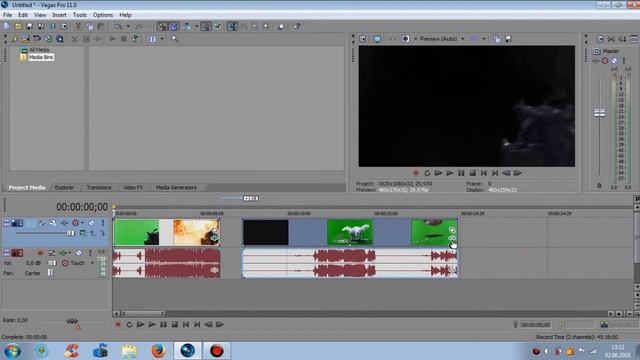Stop playback in timeline transport bar
640x360 pixels.
175,324
